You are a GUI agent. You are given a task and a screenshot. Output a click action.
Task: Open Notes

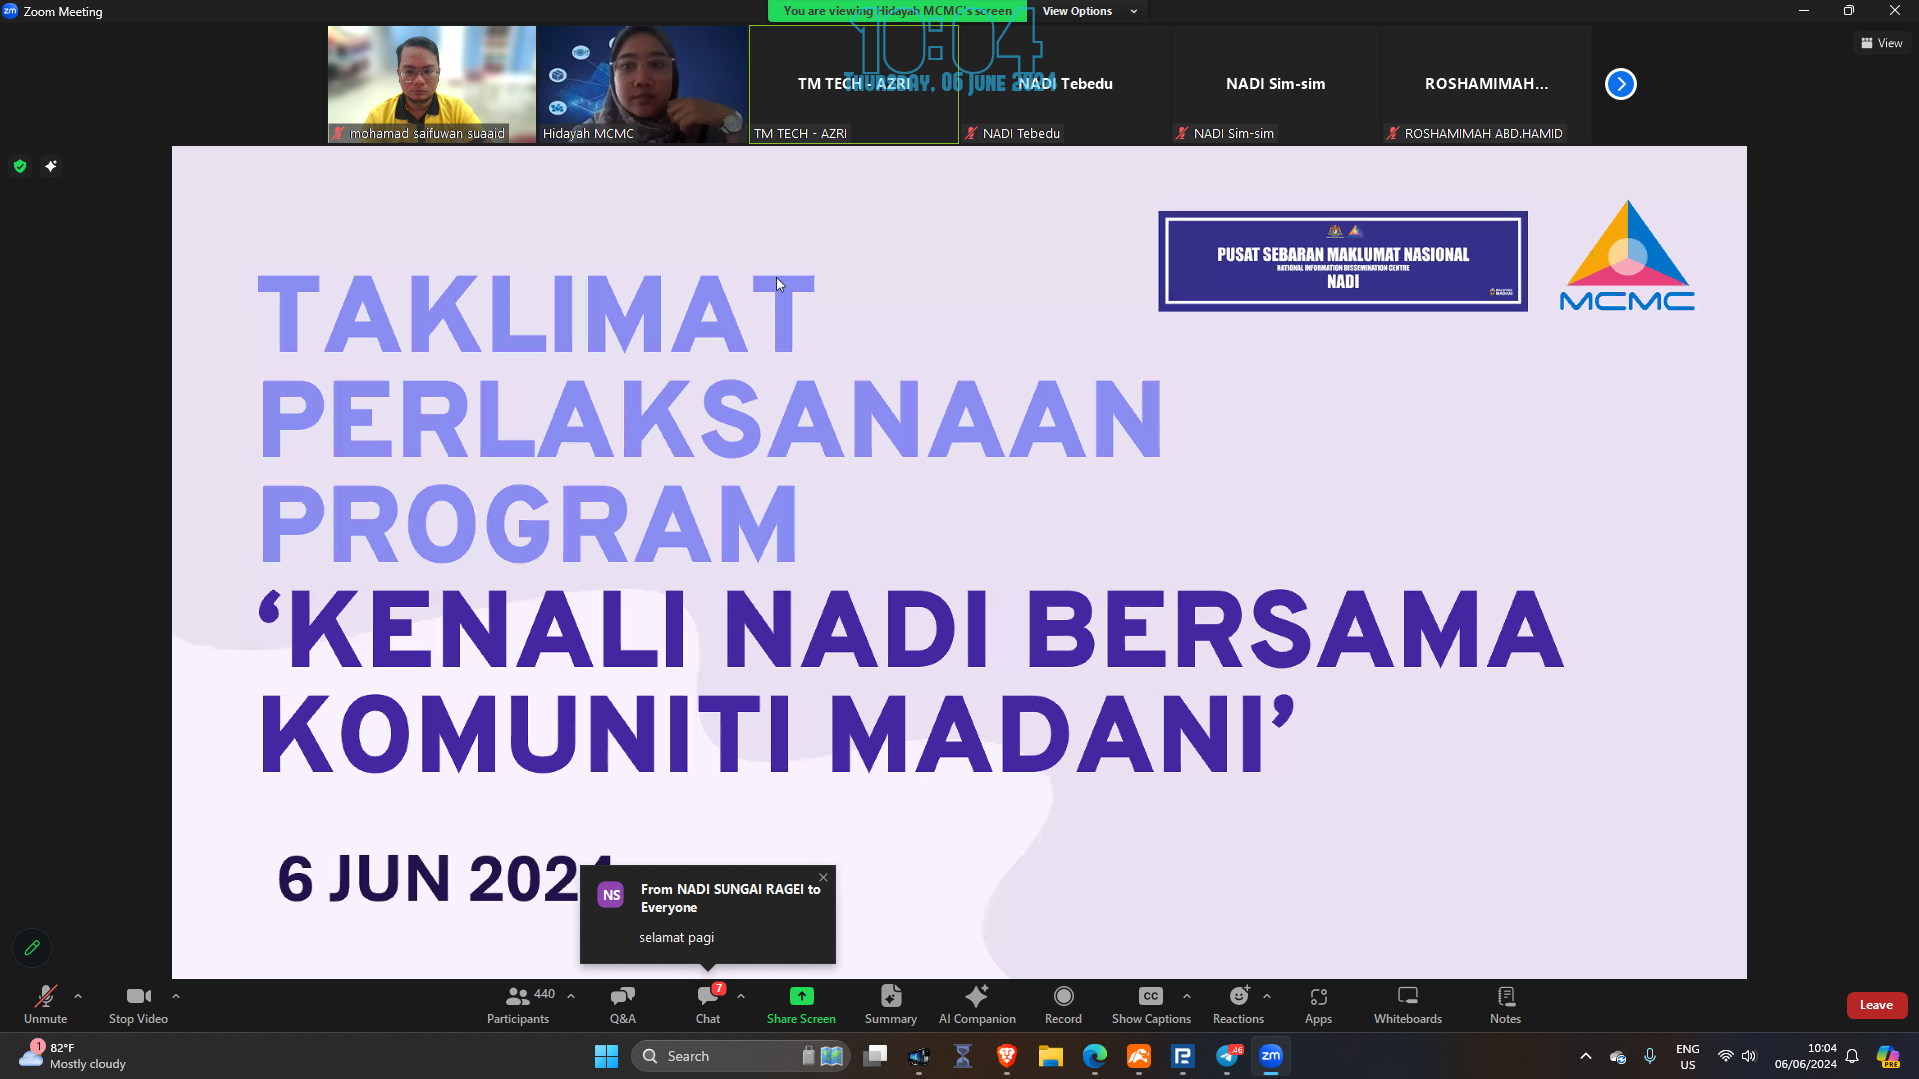click(1505, 1004)
